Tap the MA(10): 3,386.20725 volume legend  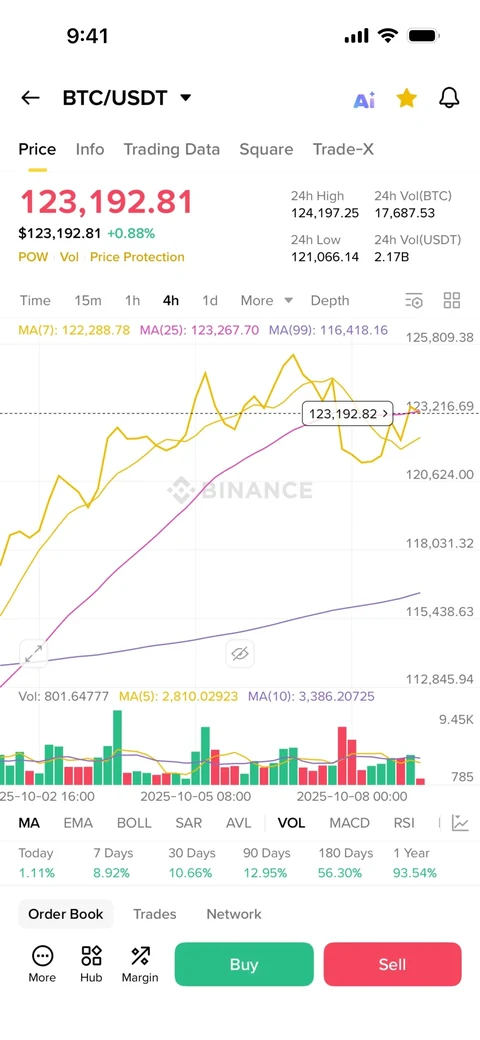tap(311, 696)
